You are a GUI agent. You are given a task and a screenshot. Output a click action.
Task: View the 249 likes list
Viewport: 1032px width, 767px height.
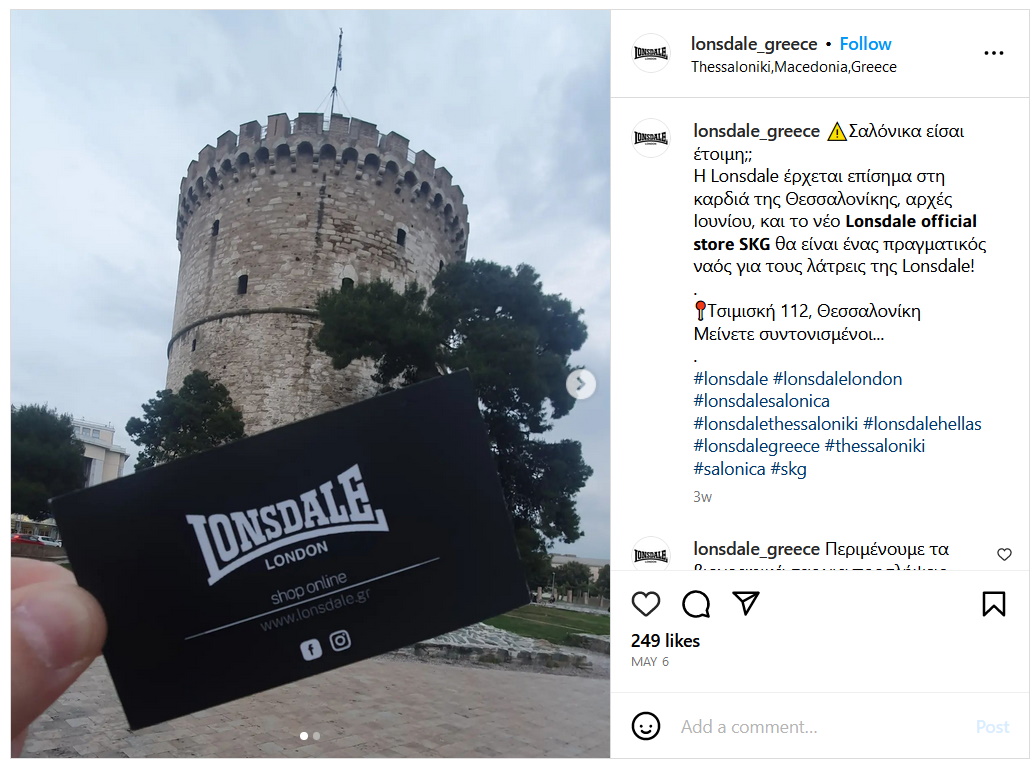(665, 641)
